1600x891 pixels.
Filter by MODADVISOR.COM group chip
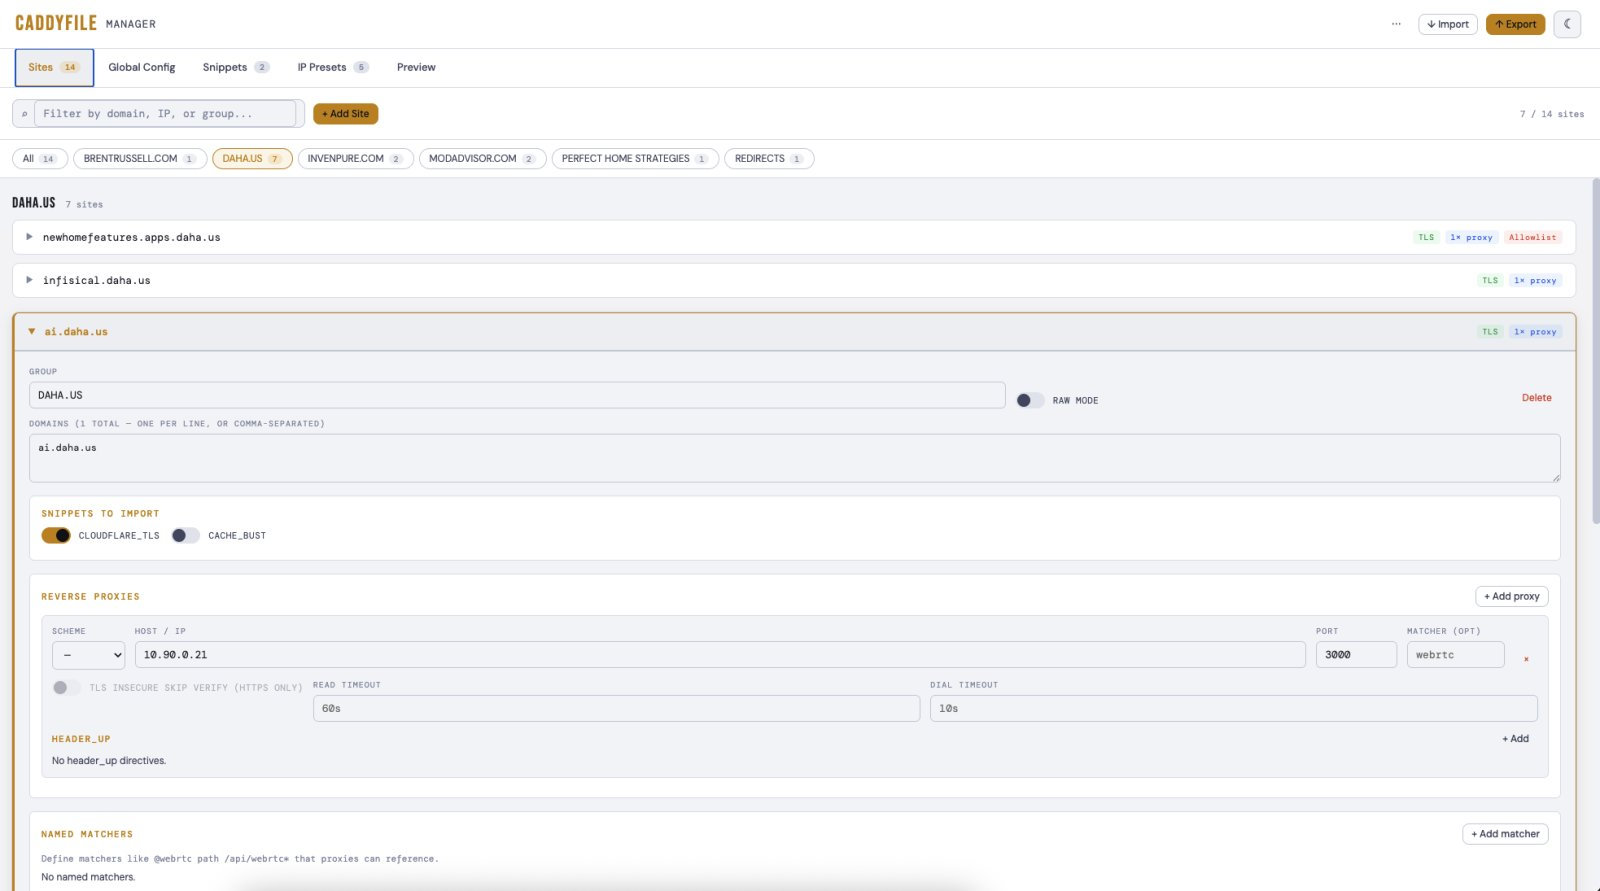(482, 159)
